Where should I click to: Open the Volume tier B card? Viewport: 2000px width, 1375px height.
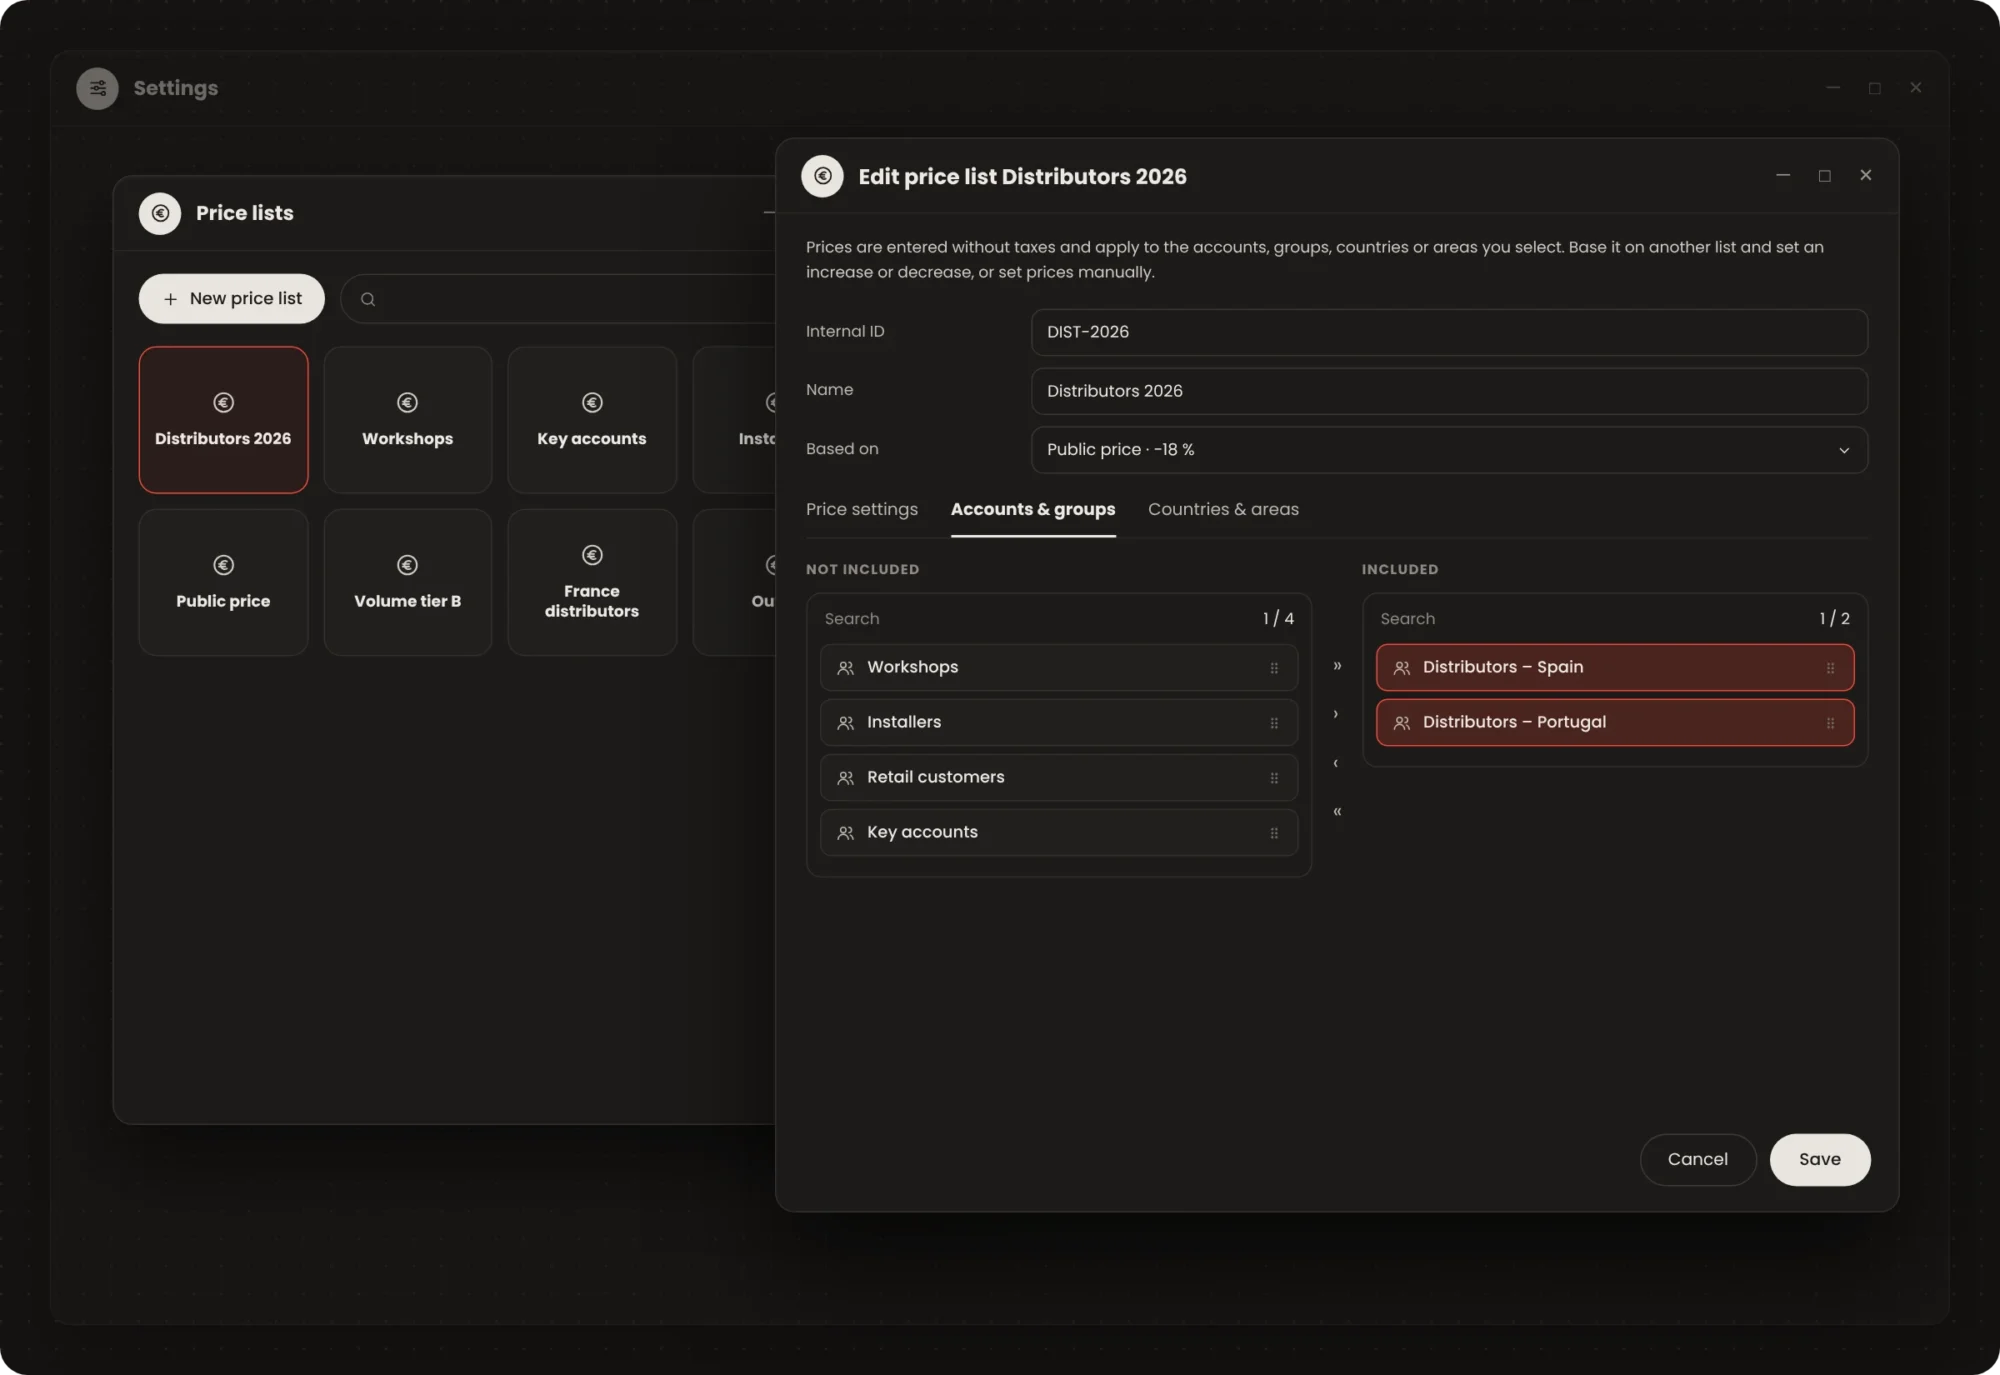[408, 582]
